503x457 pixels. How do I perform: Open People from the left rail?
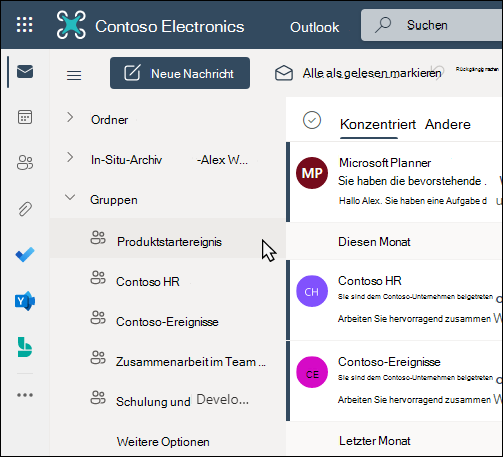[25, 163]
